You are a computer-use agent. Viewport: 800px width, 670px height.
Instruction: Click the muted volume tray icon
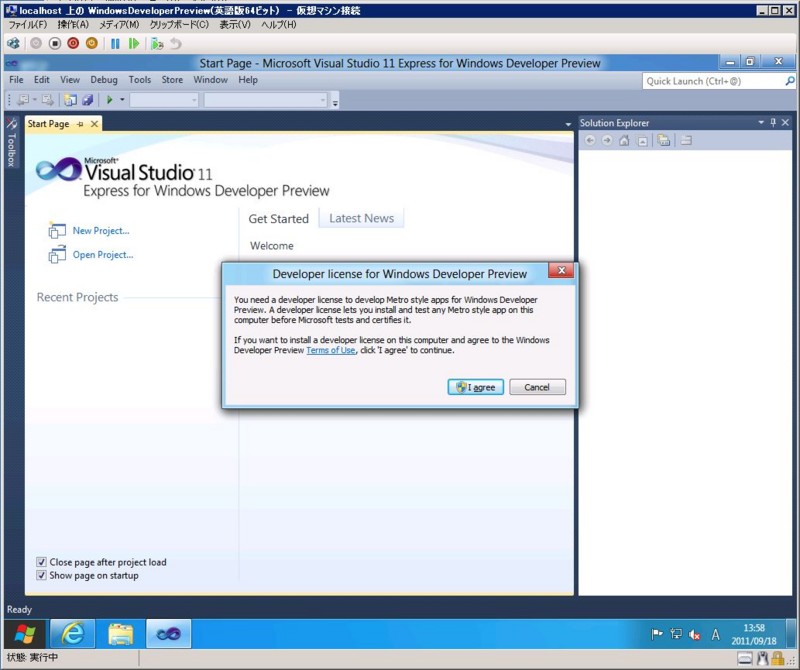coord(694,634)
